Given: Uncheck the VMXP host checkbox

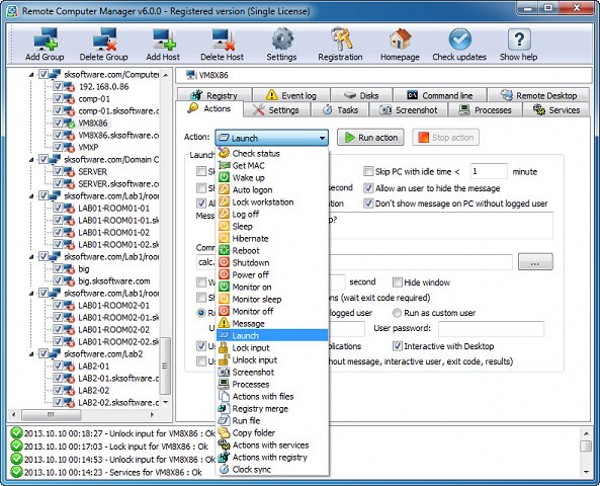Looking at the screenshot, I should [x=57, y=146].
